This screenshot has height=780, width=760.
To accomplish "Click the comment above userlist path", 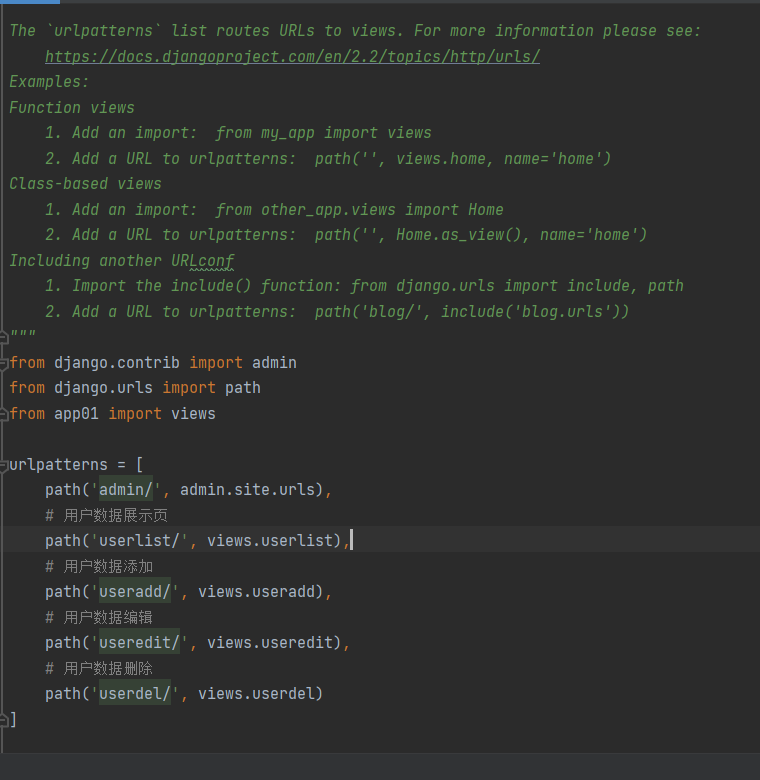I will point(107,516).
